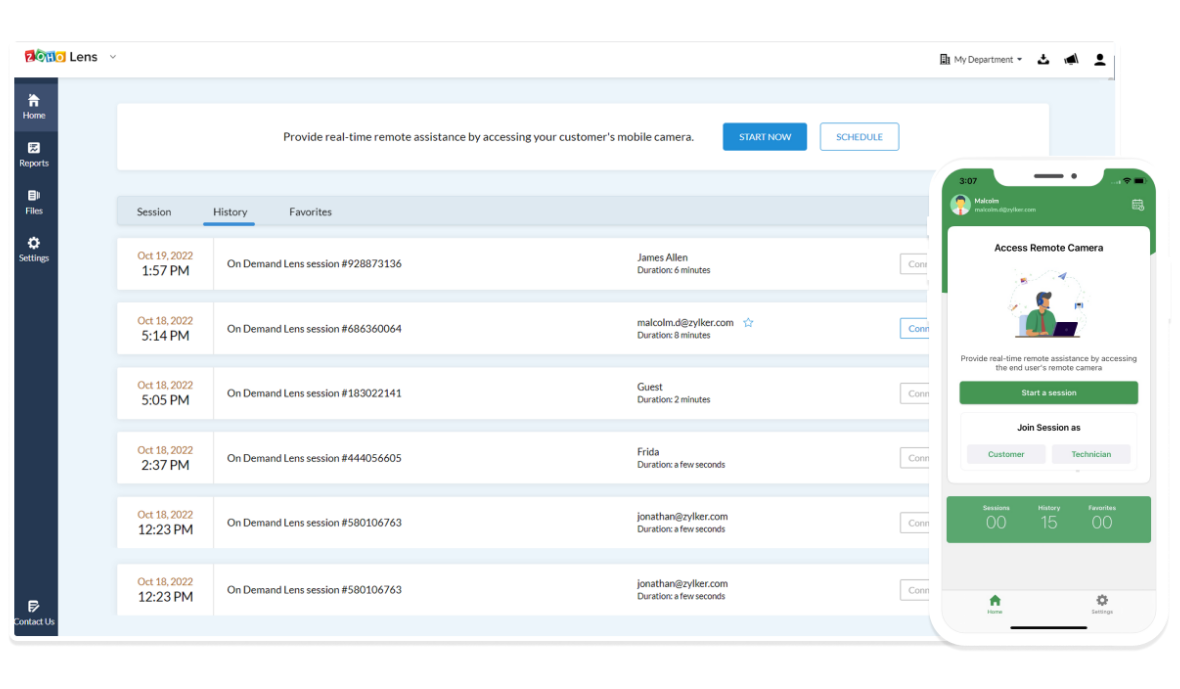Open the user profile icon

point(1099,59)
